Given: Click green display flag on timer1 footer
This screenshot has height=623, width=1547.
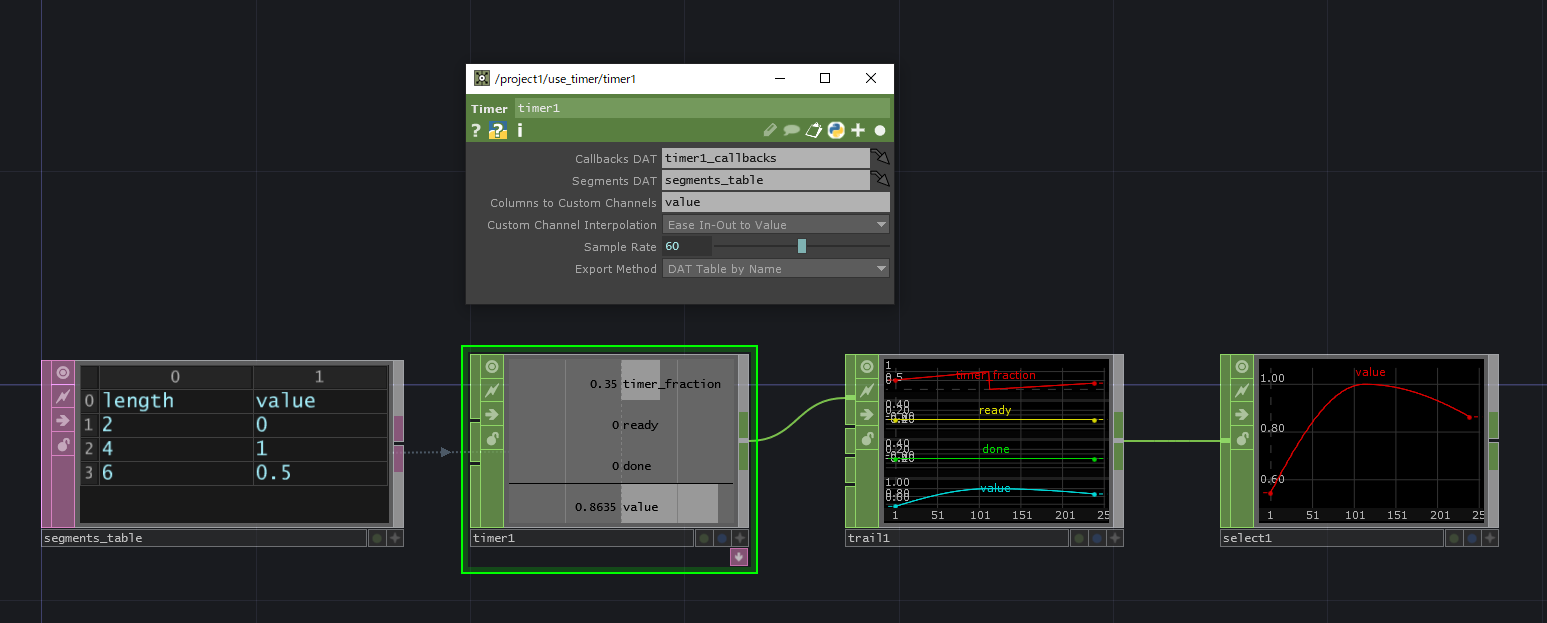Looking at the screenshot, I should (704, 538).
